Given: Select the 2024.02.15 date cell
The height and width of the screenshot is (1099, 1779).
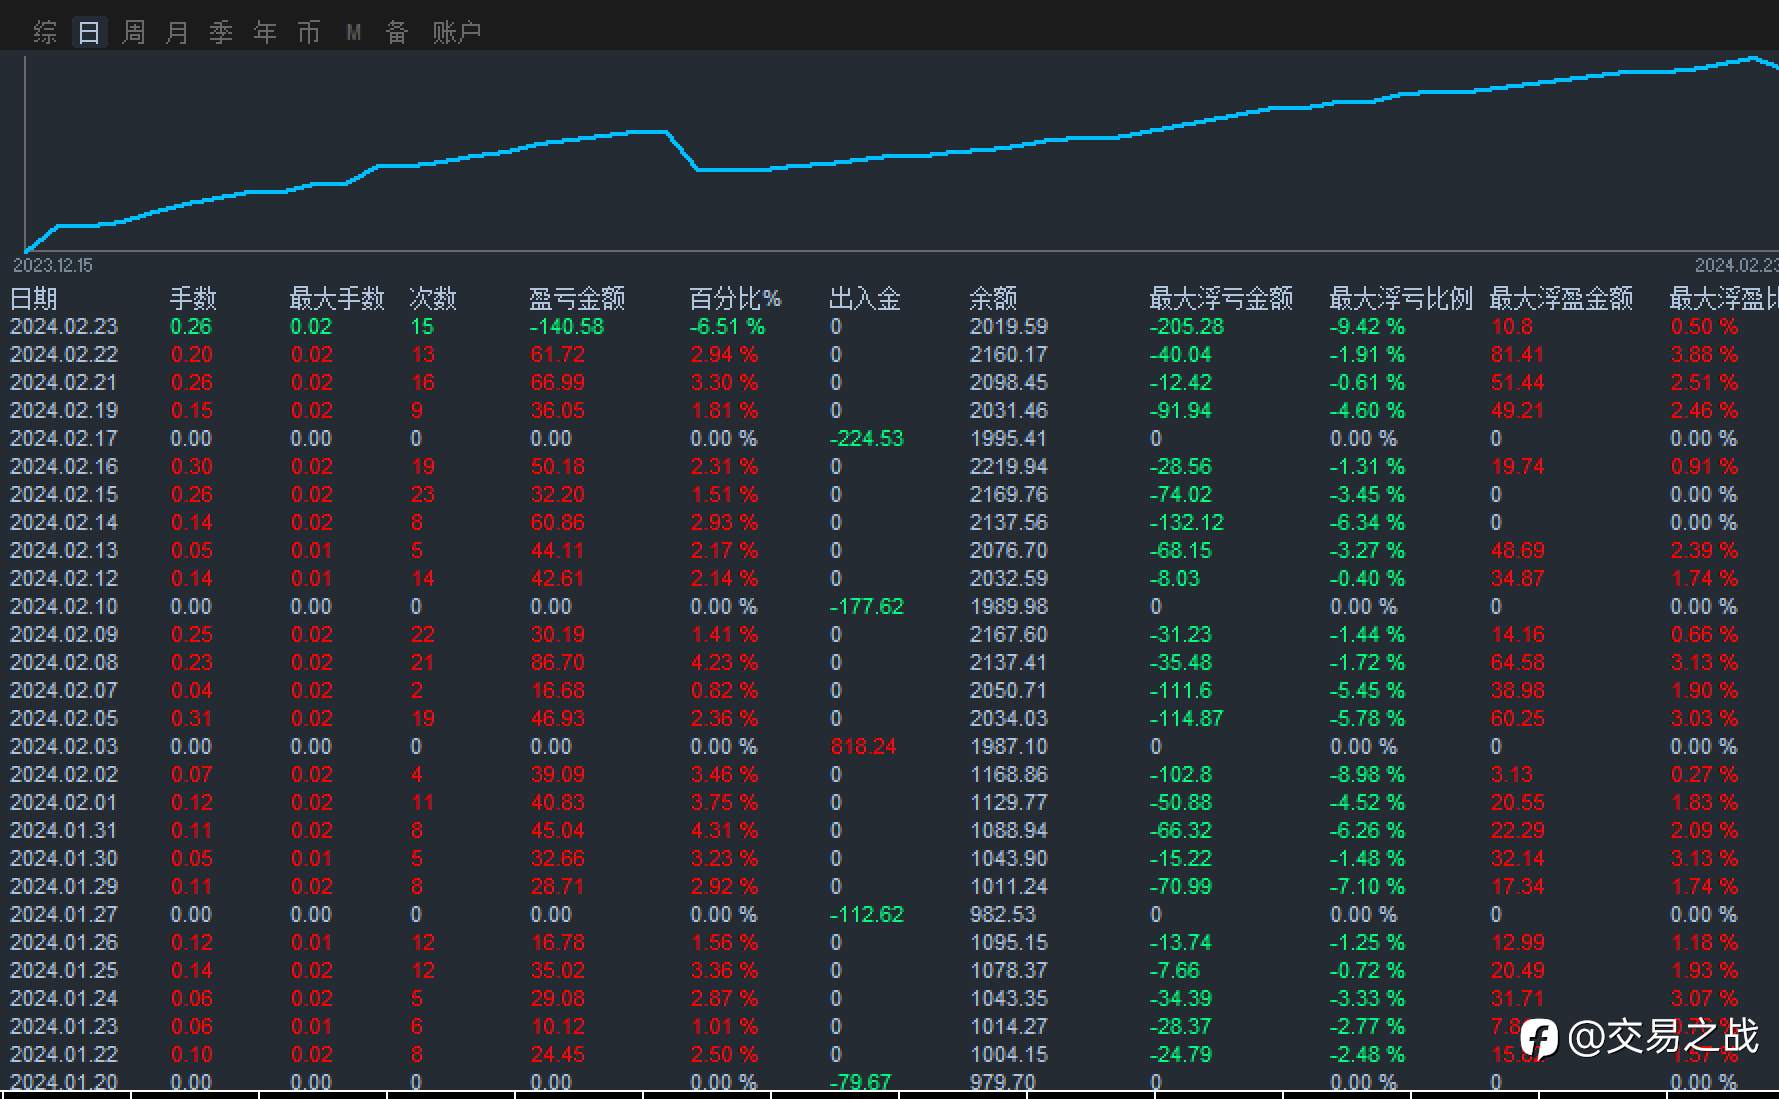Looking at the screenshot, I should click(x=64, y=495).
